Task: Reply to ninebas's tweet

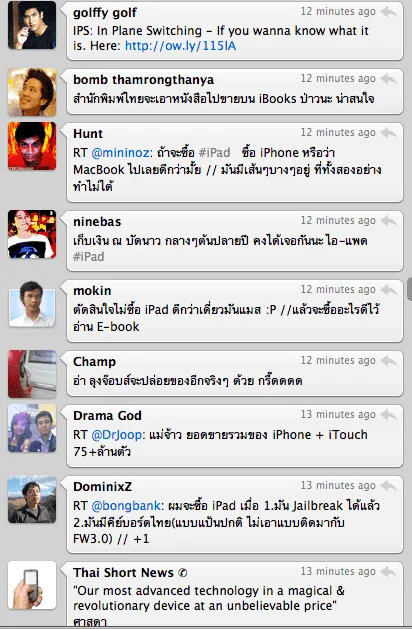Action: point(389,221)
